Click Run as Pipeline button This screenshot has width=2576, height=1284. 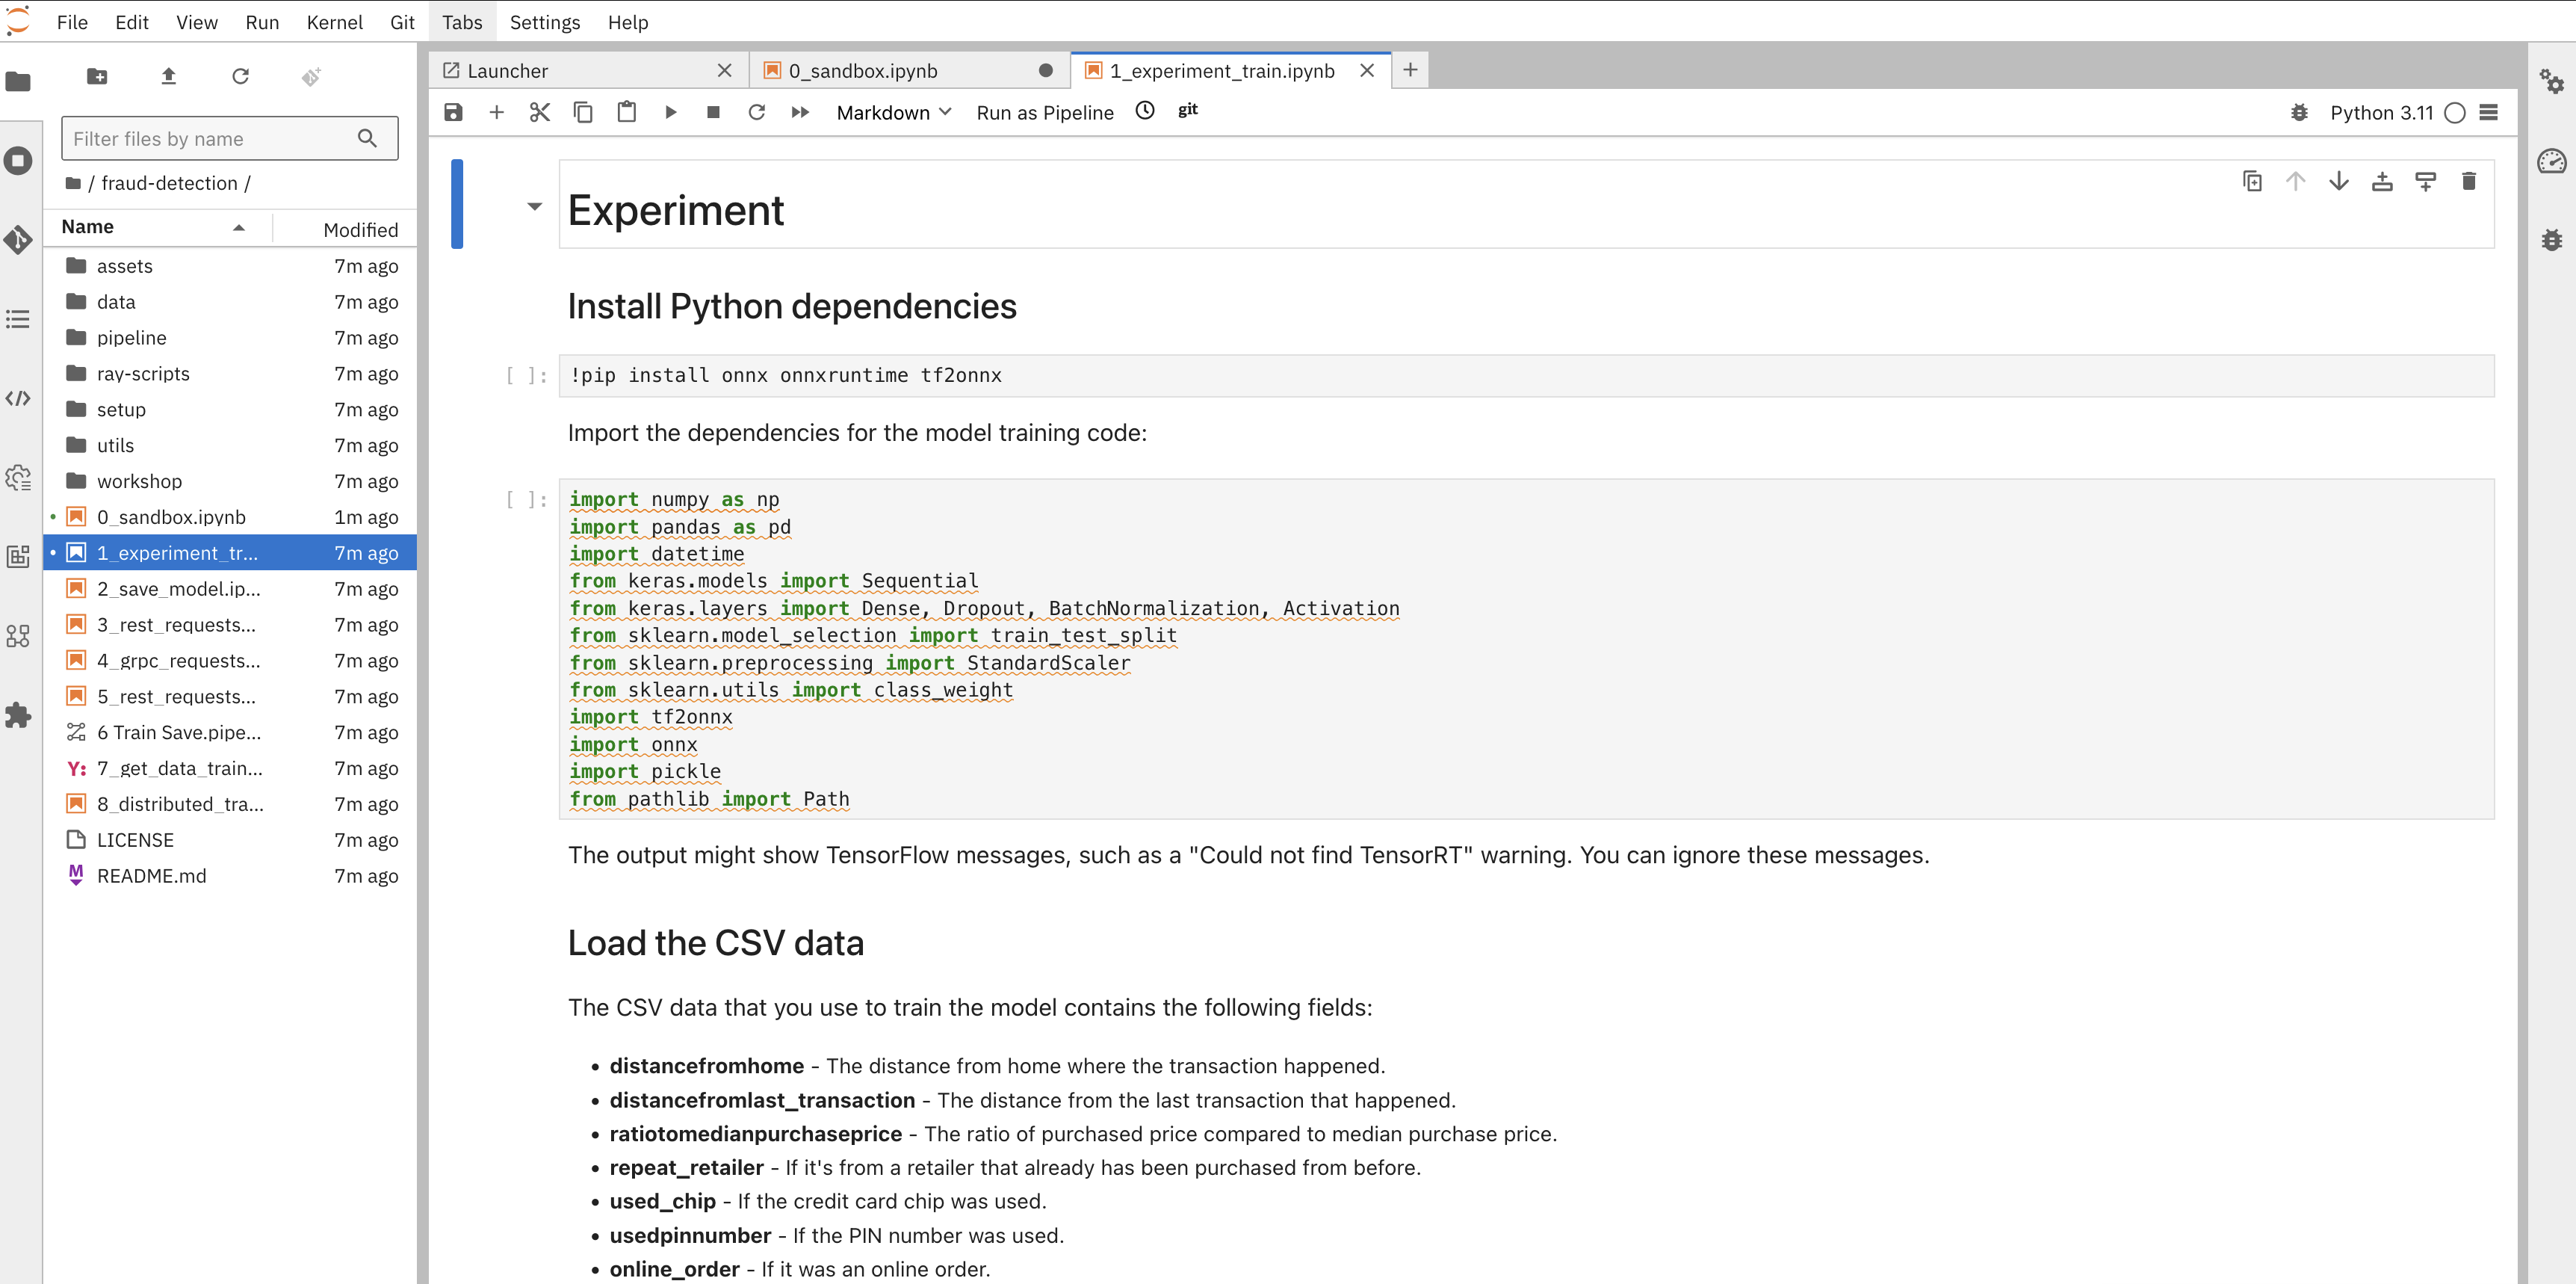(x=1045, y=112)
